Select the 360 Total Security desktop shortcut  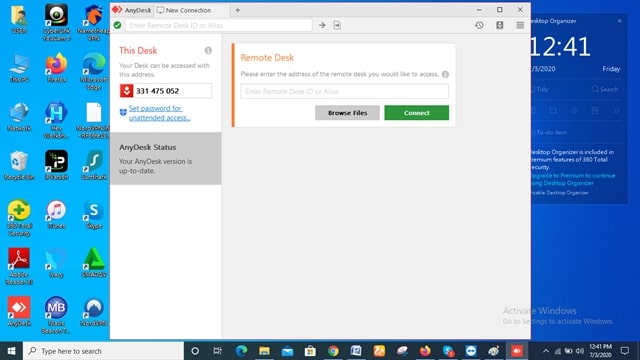19,218
